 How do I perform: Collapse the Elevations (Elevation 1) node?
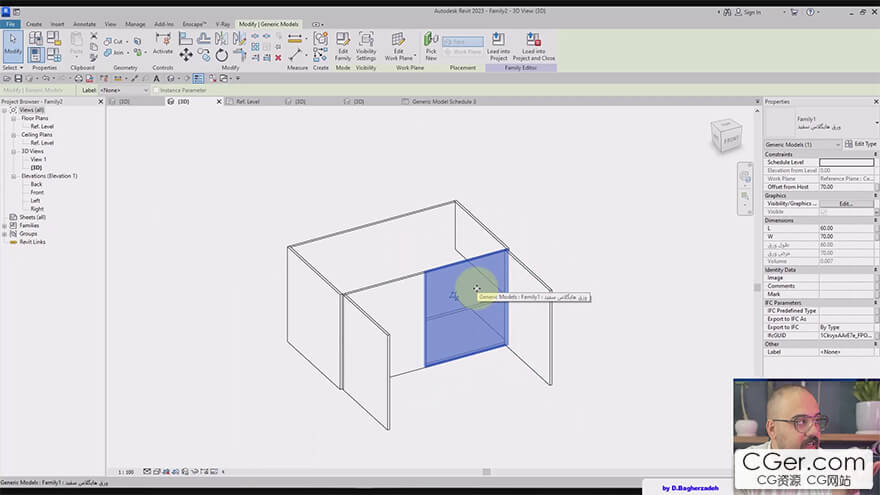click(x=13, y=176)
